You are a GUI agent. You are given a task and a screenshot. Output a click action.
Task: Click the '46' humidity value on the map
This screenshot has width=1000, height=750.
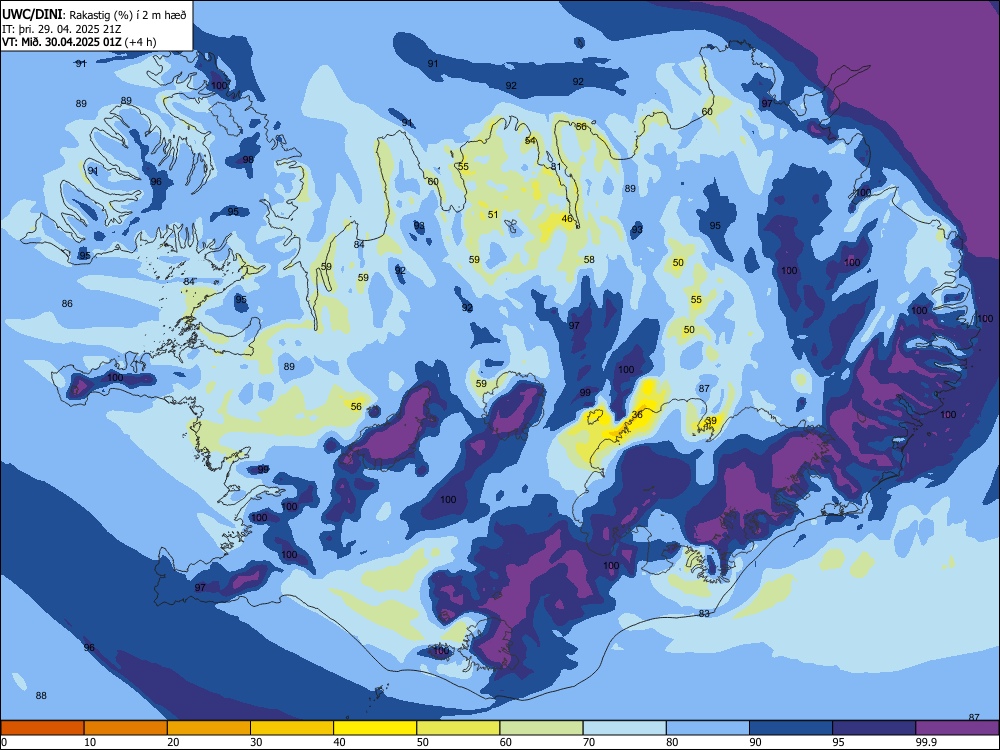coord(567,219)
